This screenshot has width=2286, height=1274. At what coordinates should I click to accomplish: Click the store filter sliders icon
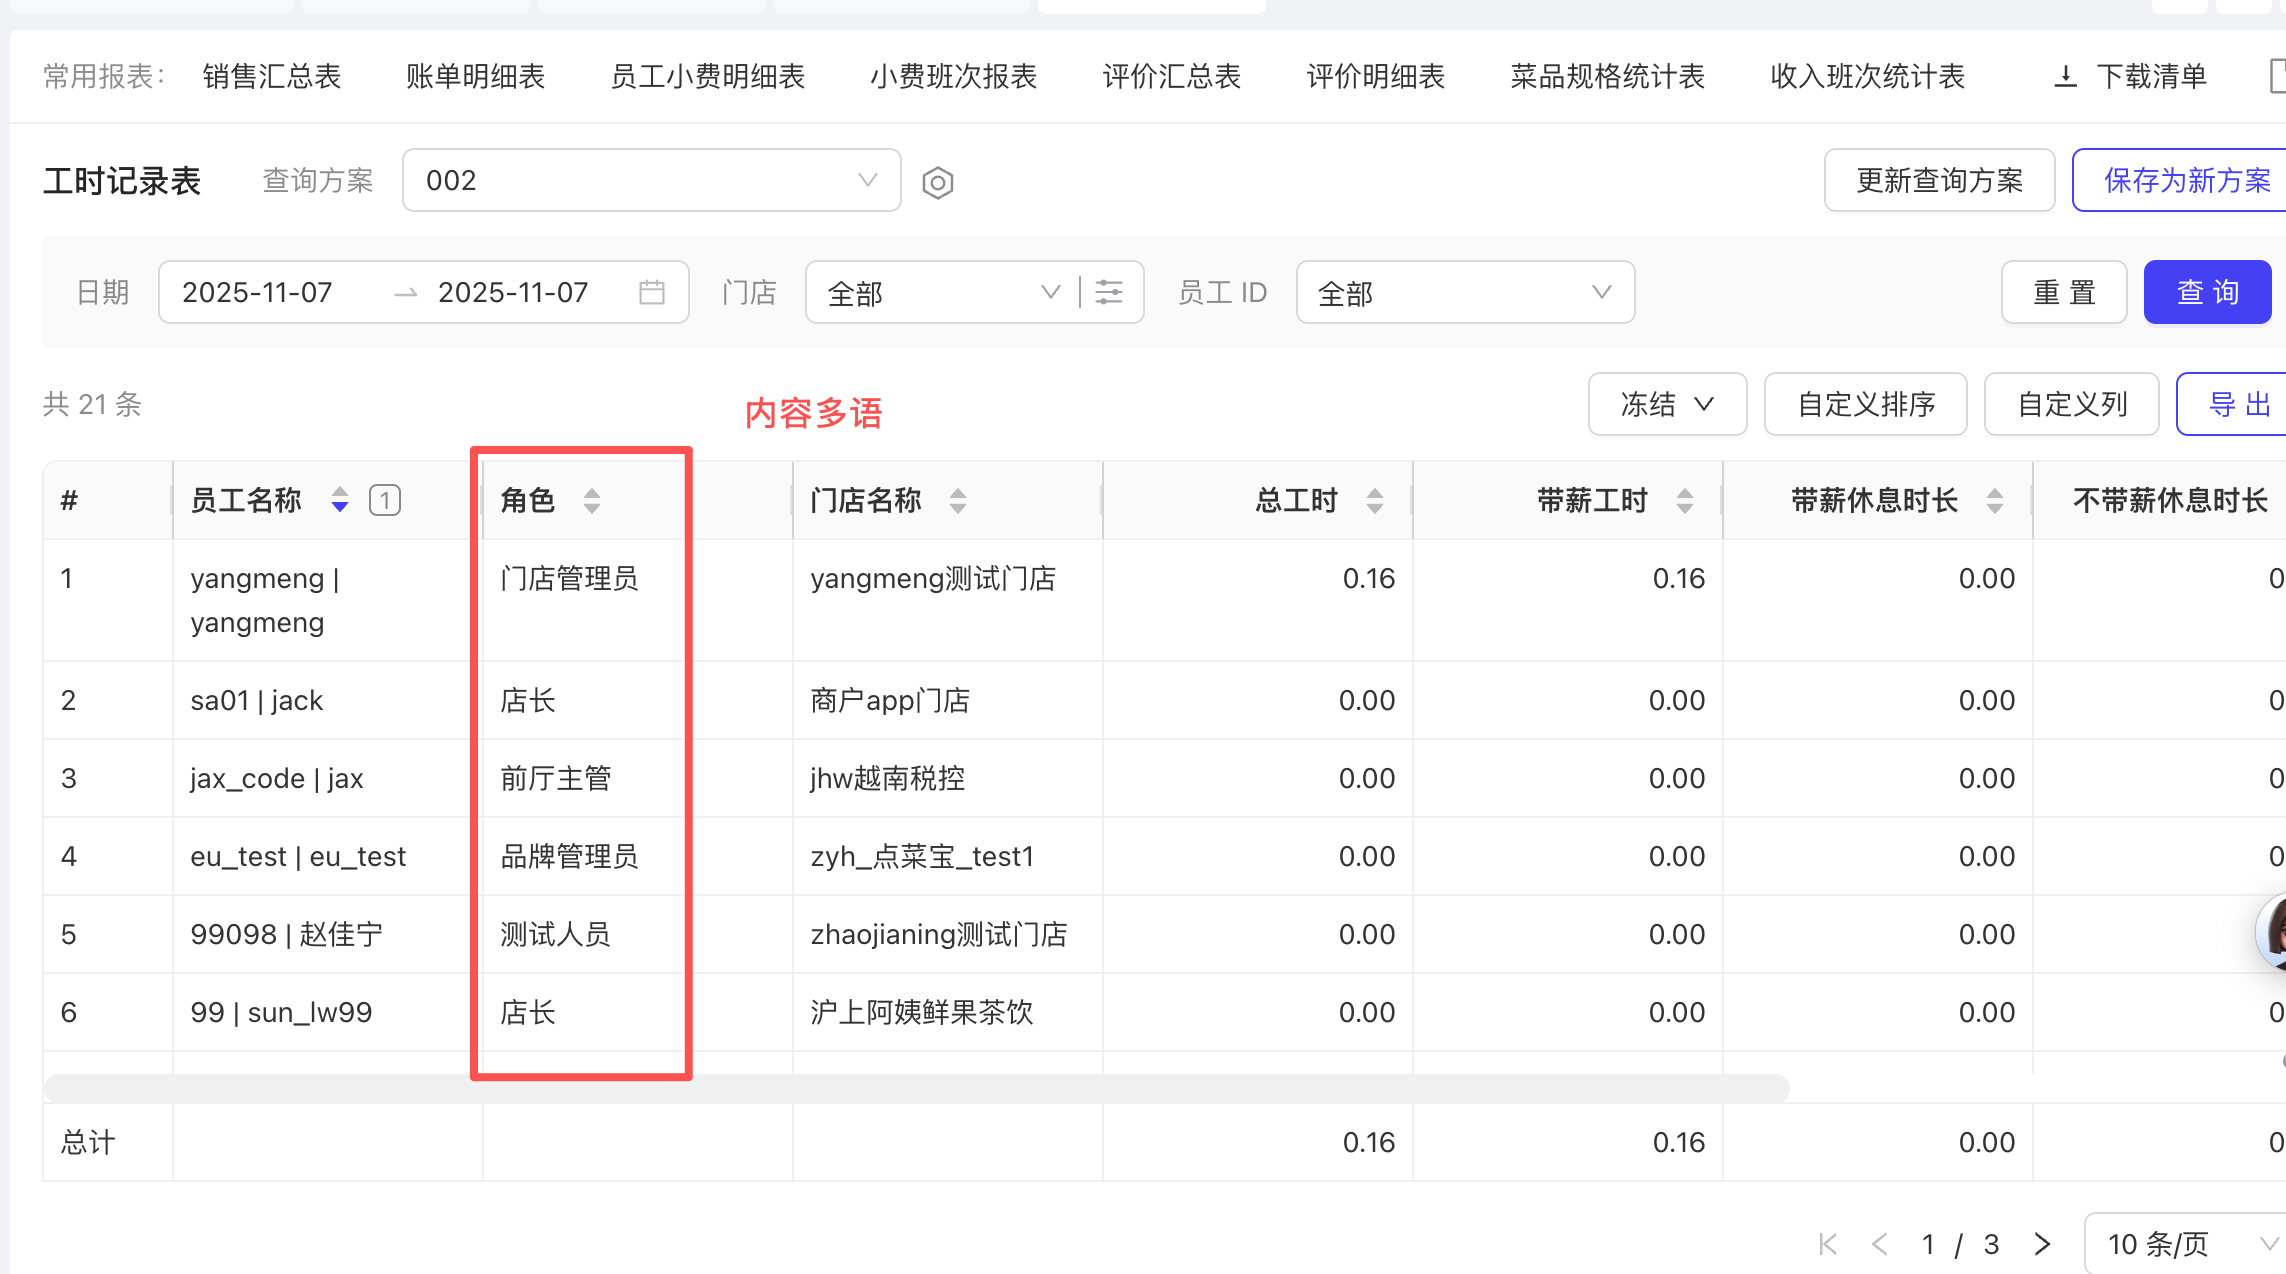pyautogui.click(x=1108, y=292)
